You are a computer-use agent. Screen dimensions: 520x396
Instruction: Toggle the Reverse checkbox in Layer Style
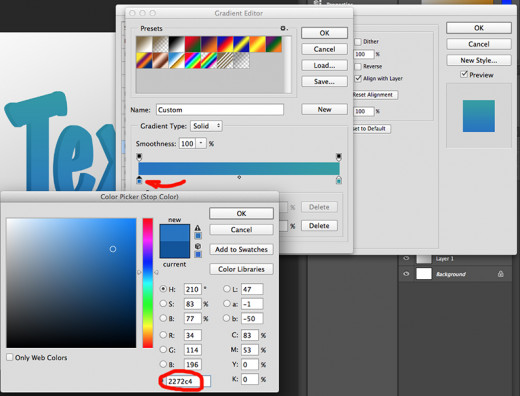point(358,66)
